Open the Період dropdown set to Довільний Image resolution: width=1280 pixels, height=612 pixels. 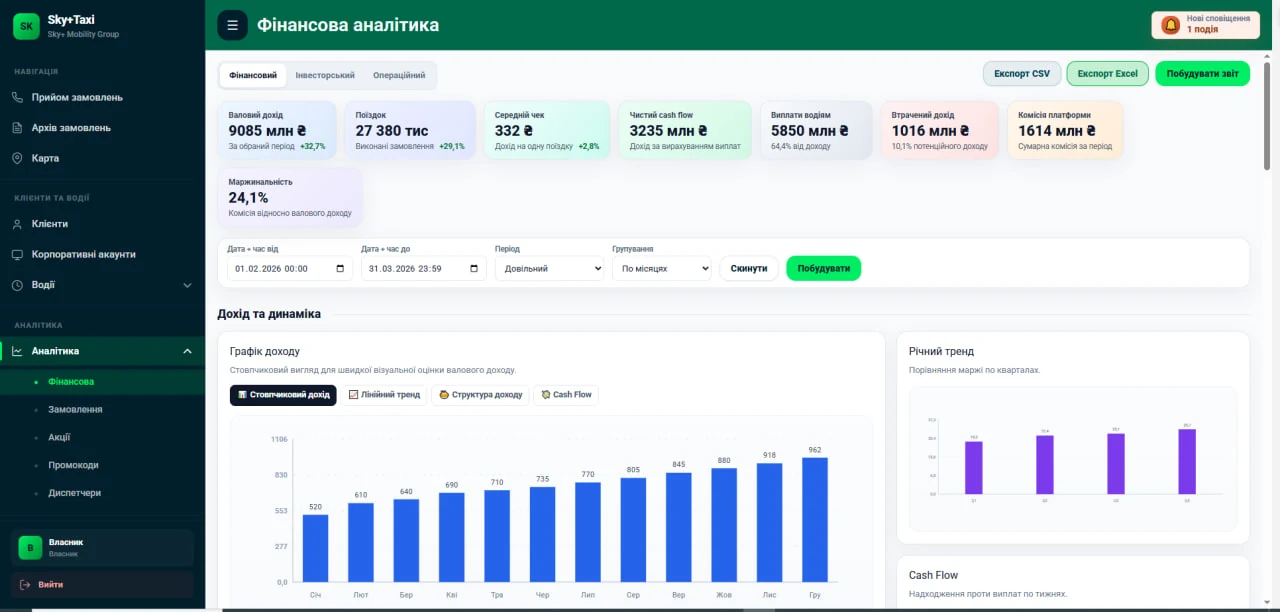(x=549, y=268)
